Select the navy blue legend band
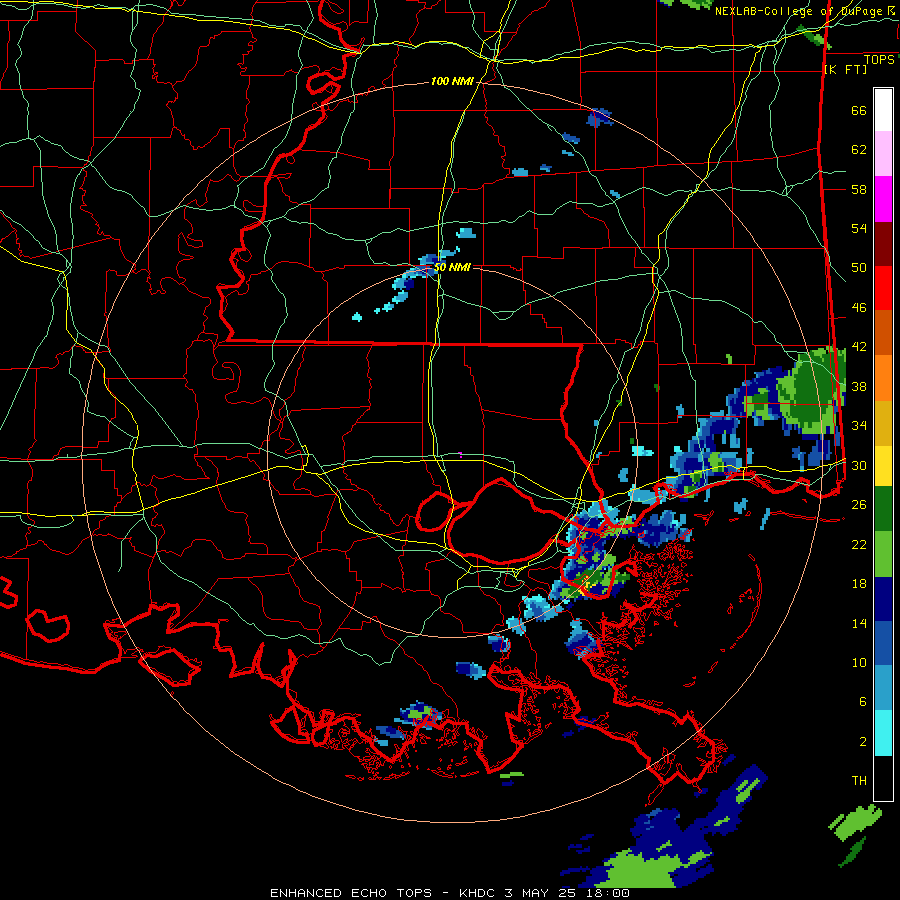 [x=883, y=599]
